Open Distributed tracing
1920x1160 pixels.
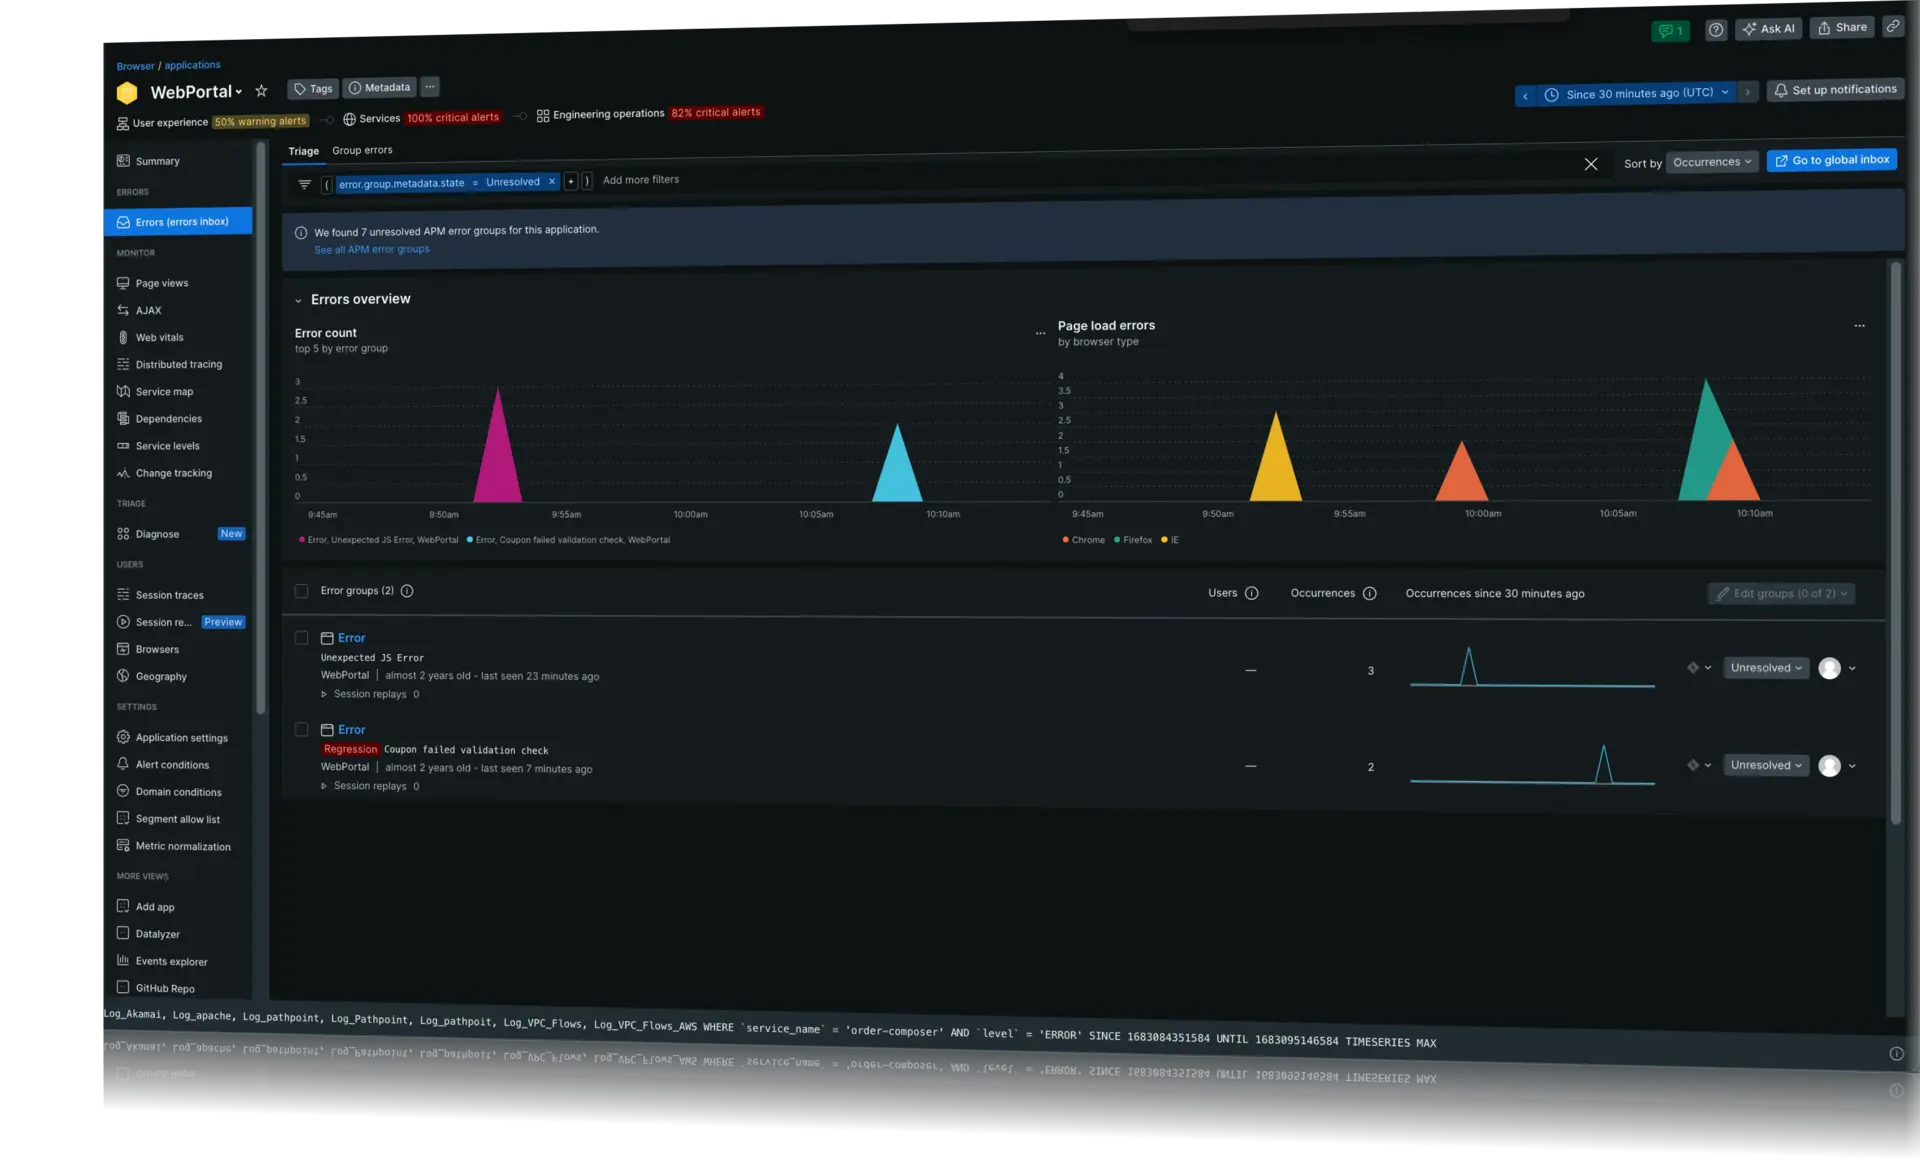[180, 364]
